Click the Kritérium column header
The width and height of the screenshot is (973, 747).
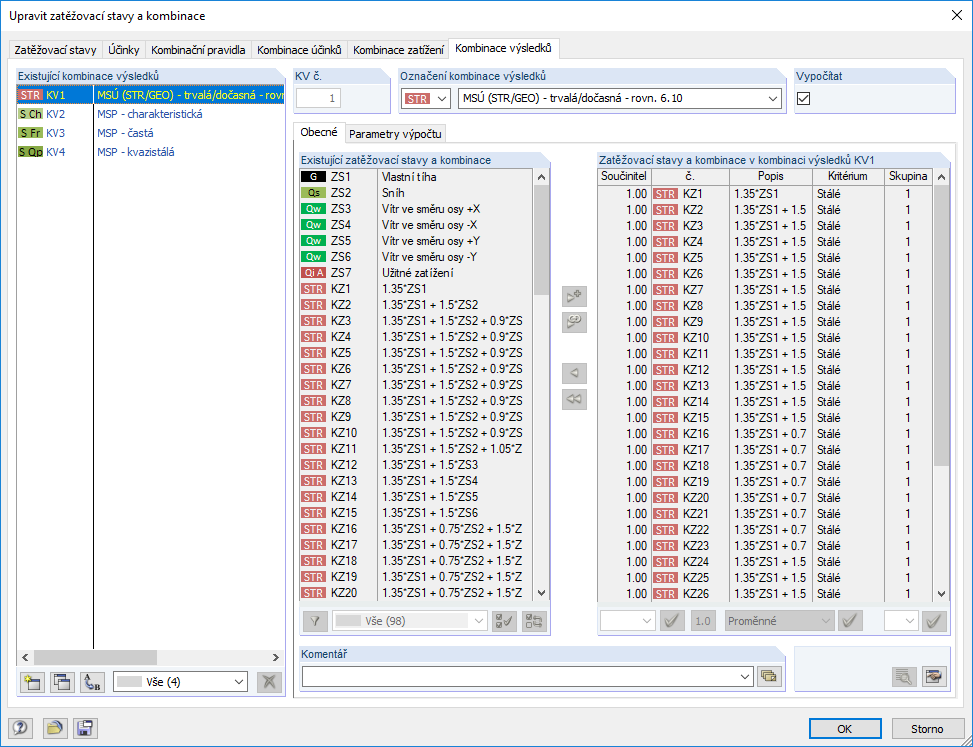[848, 176]
